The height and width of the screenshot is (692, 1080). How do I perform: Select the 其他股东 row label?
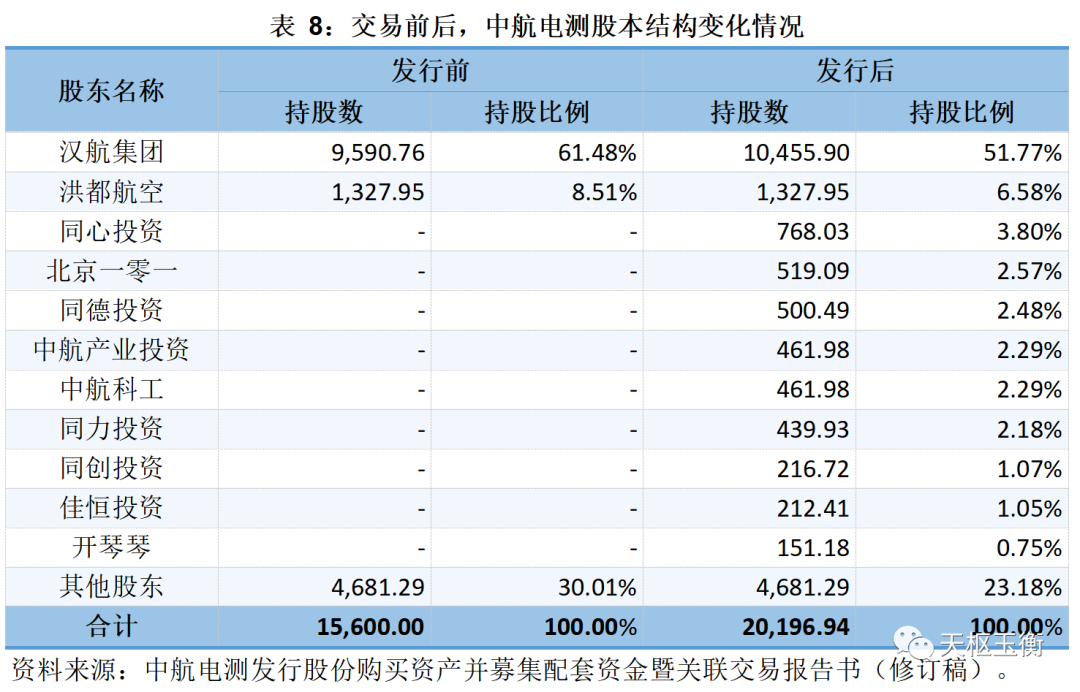coord(111,587)
